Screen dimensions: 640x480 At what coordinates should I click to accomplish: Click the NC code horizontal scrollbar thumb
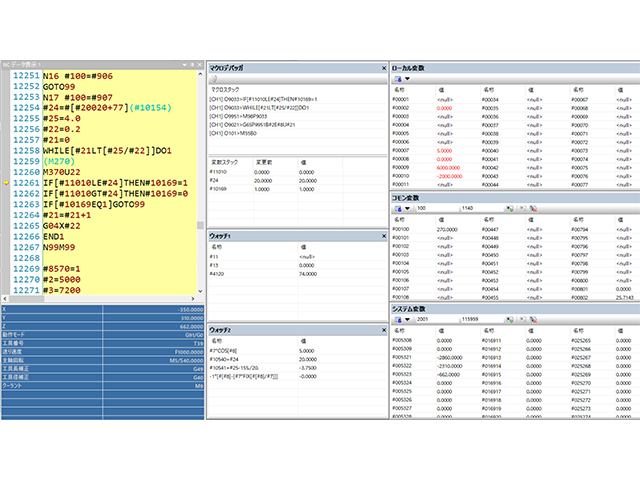(x=27, y=299)
